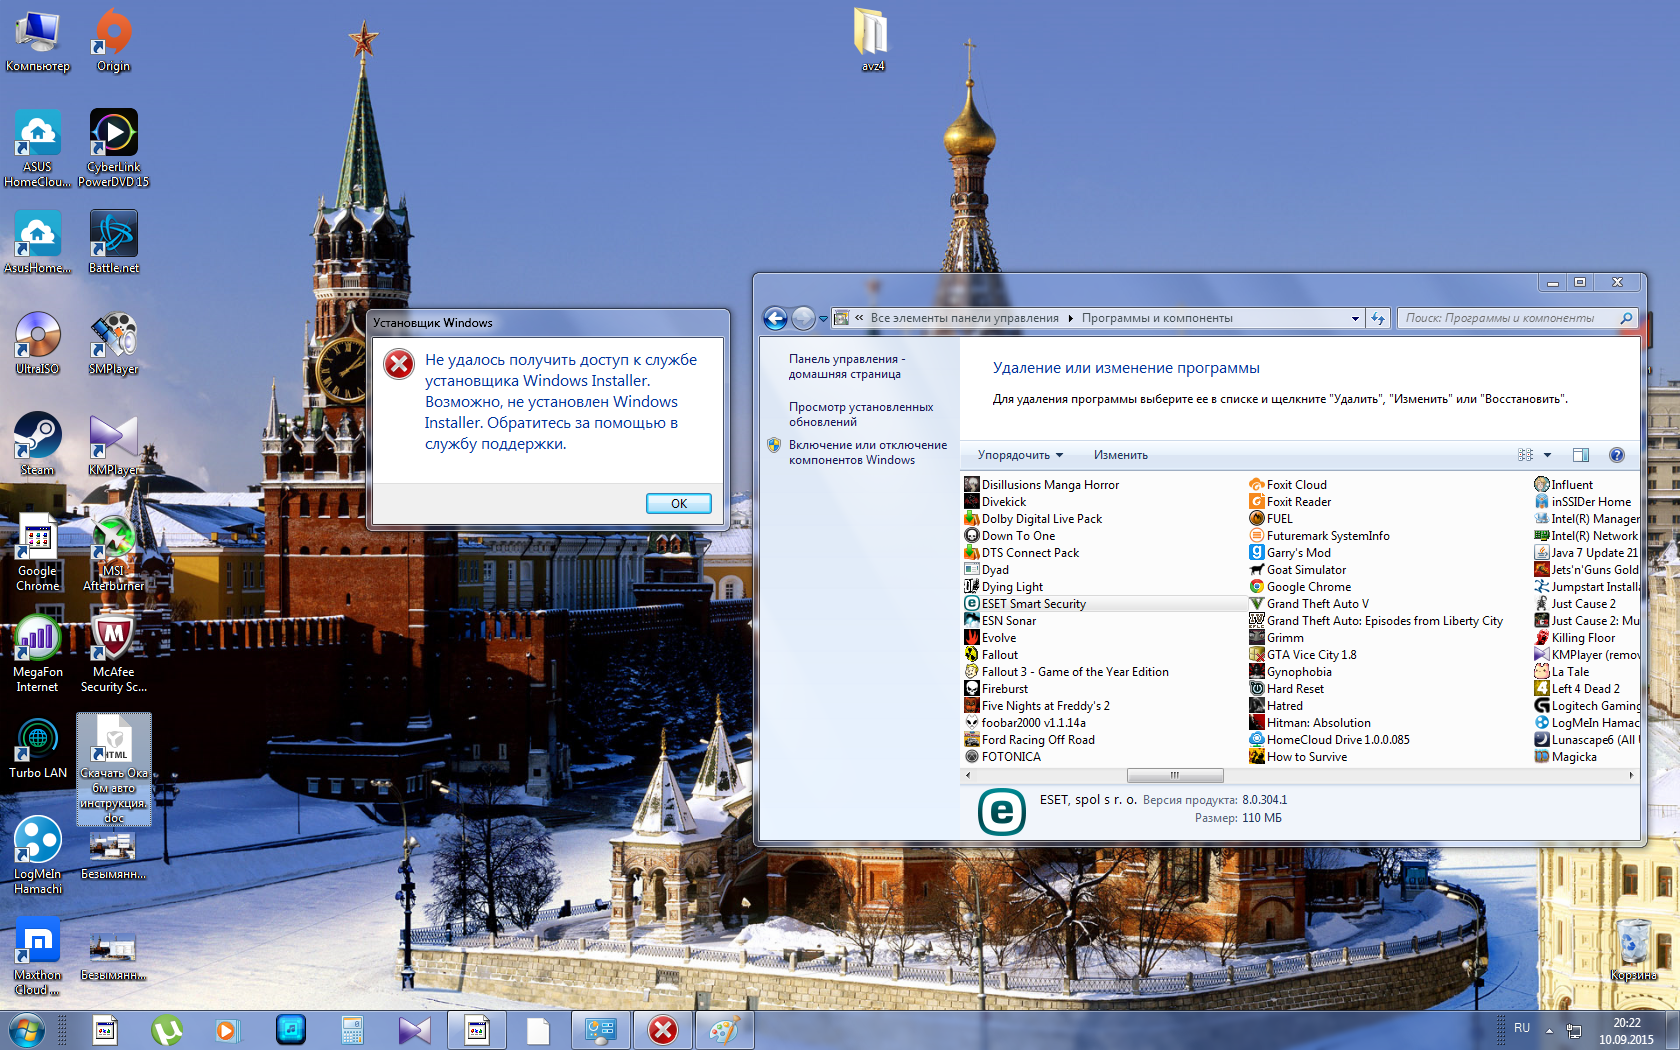This screenshot has width=1680, height=1050.
Task: Open recent pages dropdown near navigation arrows
Action: tap(823, 319)
